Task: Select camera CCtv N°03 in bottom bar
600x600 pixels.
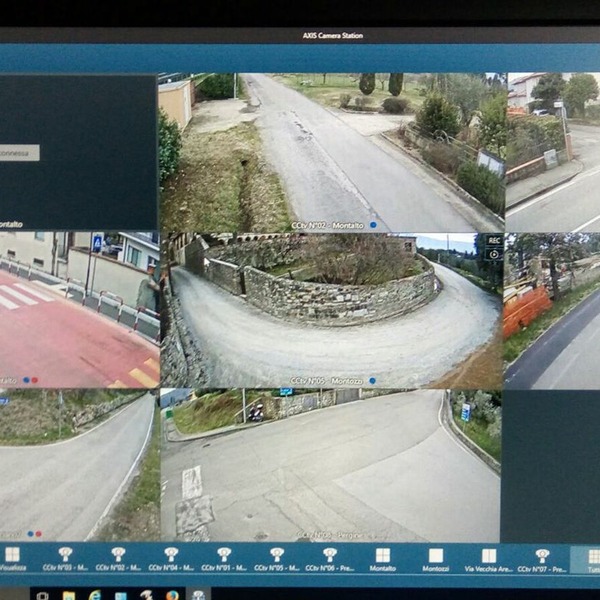Action: click(x=65, y=559)
